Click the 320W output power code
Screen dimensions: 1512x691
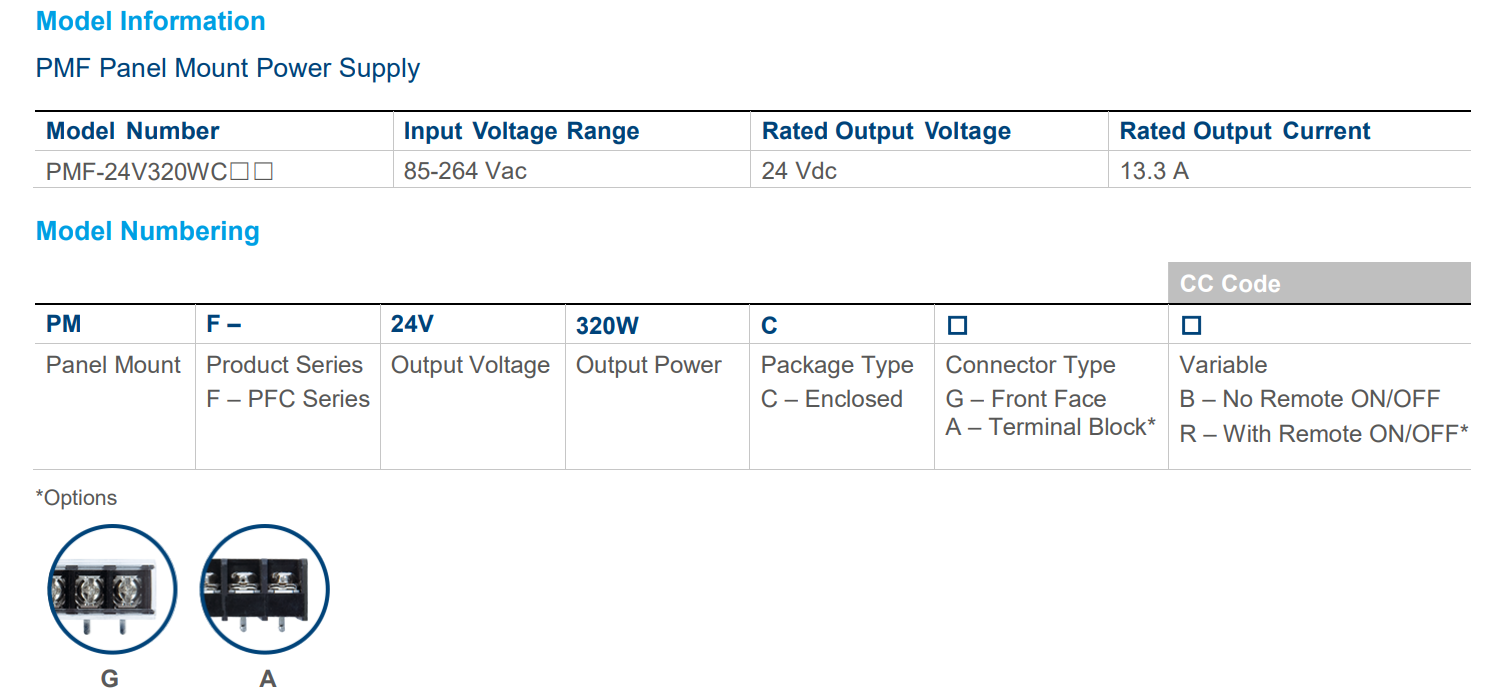(607, 326)
